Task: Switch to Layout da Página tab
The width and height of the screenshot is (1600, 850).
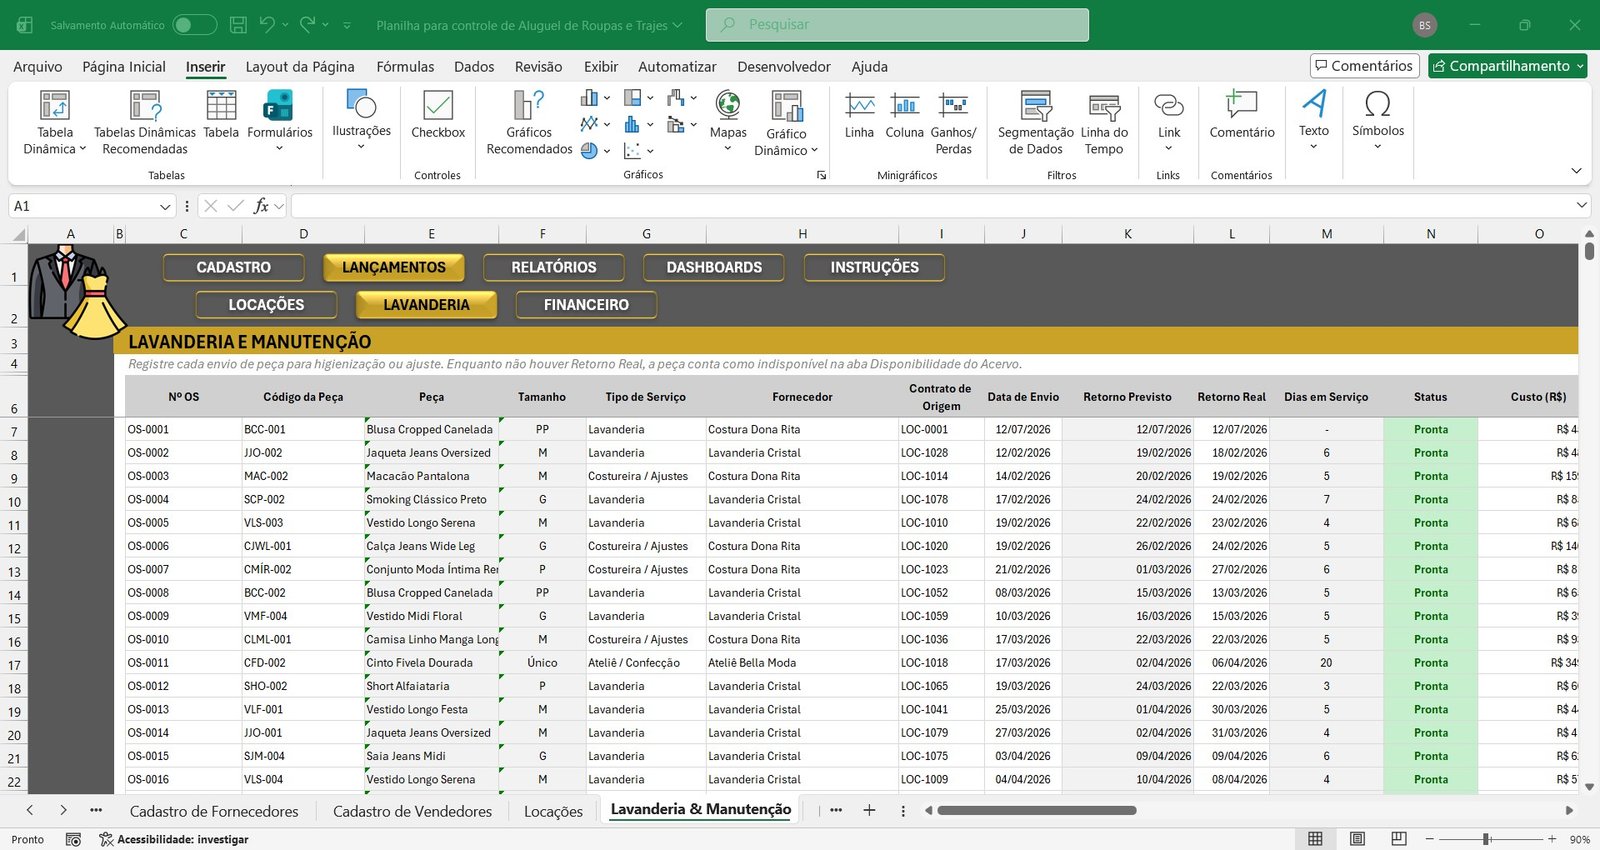Action: click(300, 67)
